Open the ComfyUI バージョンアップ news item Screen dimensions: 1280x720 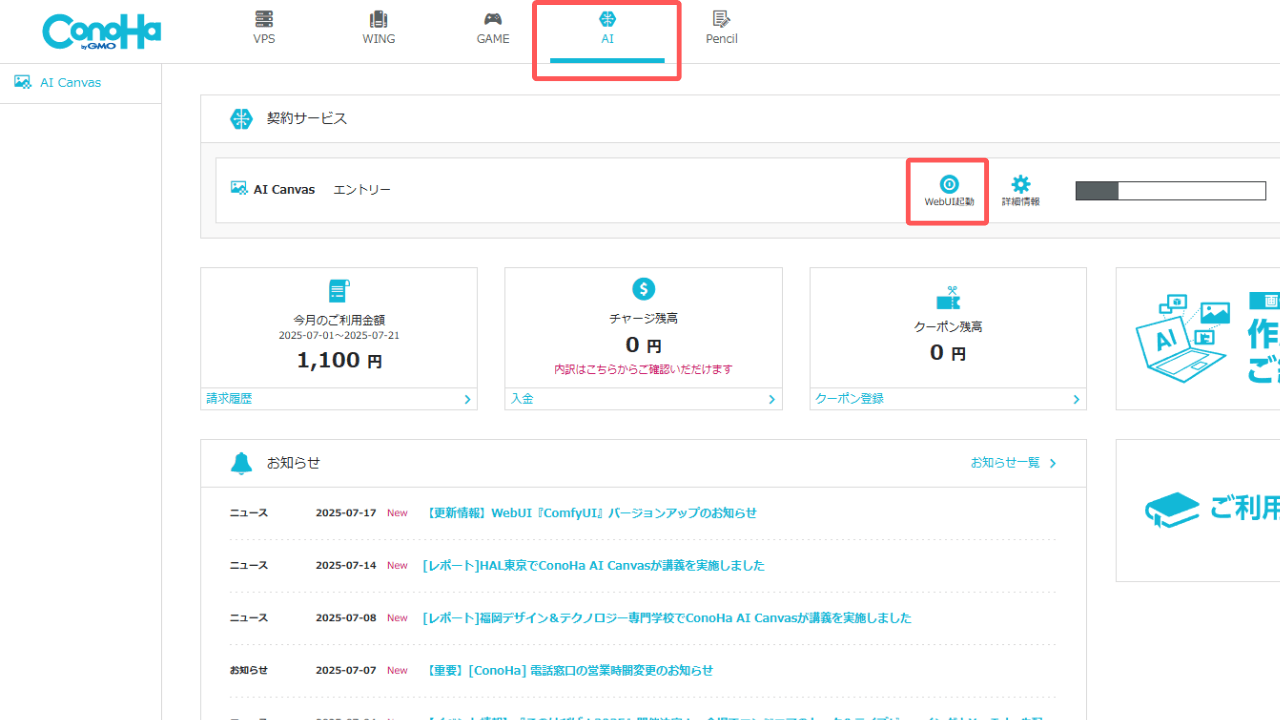590,513
